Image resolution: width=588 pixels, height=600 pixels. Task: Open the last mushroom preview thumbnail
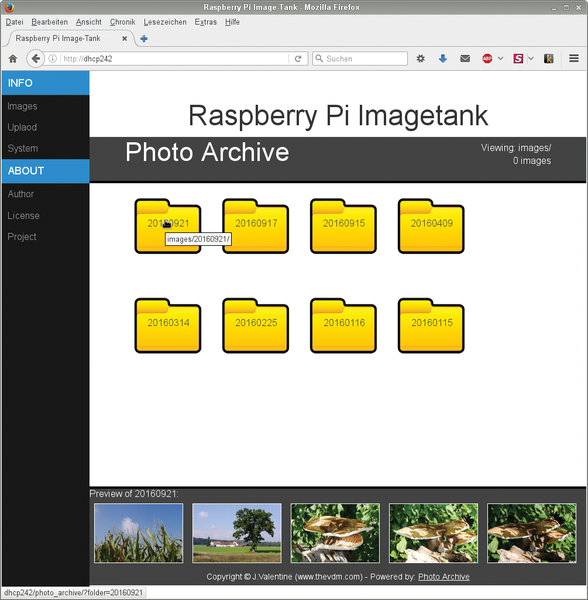click(x=532, y=533)
